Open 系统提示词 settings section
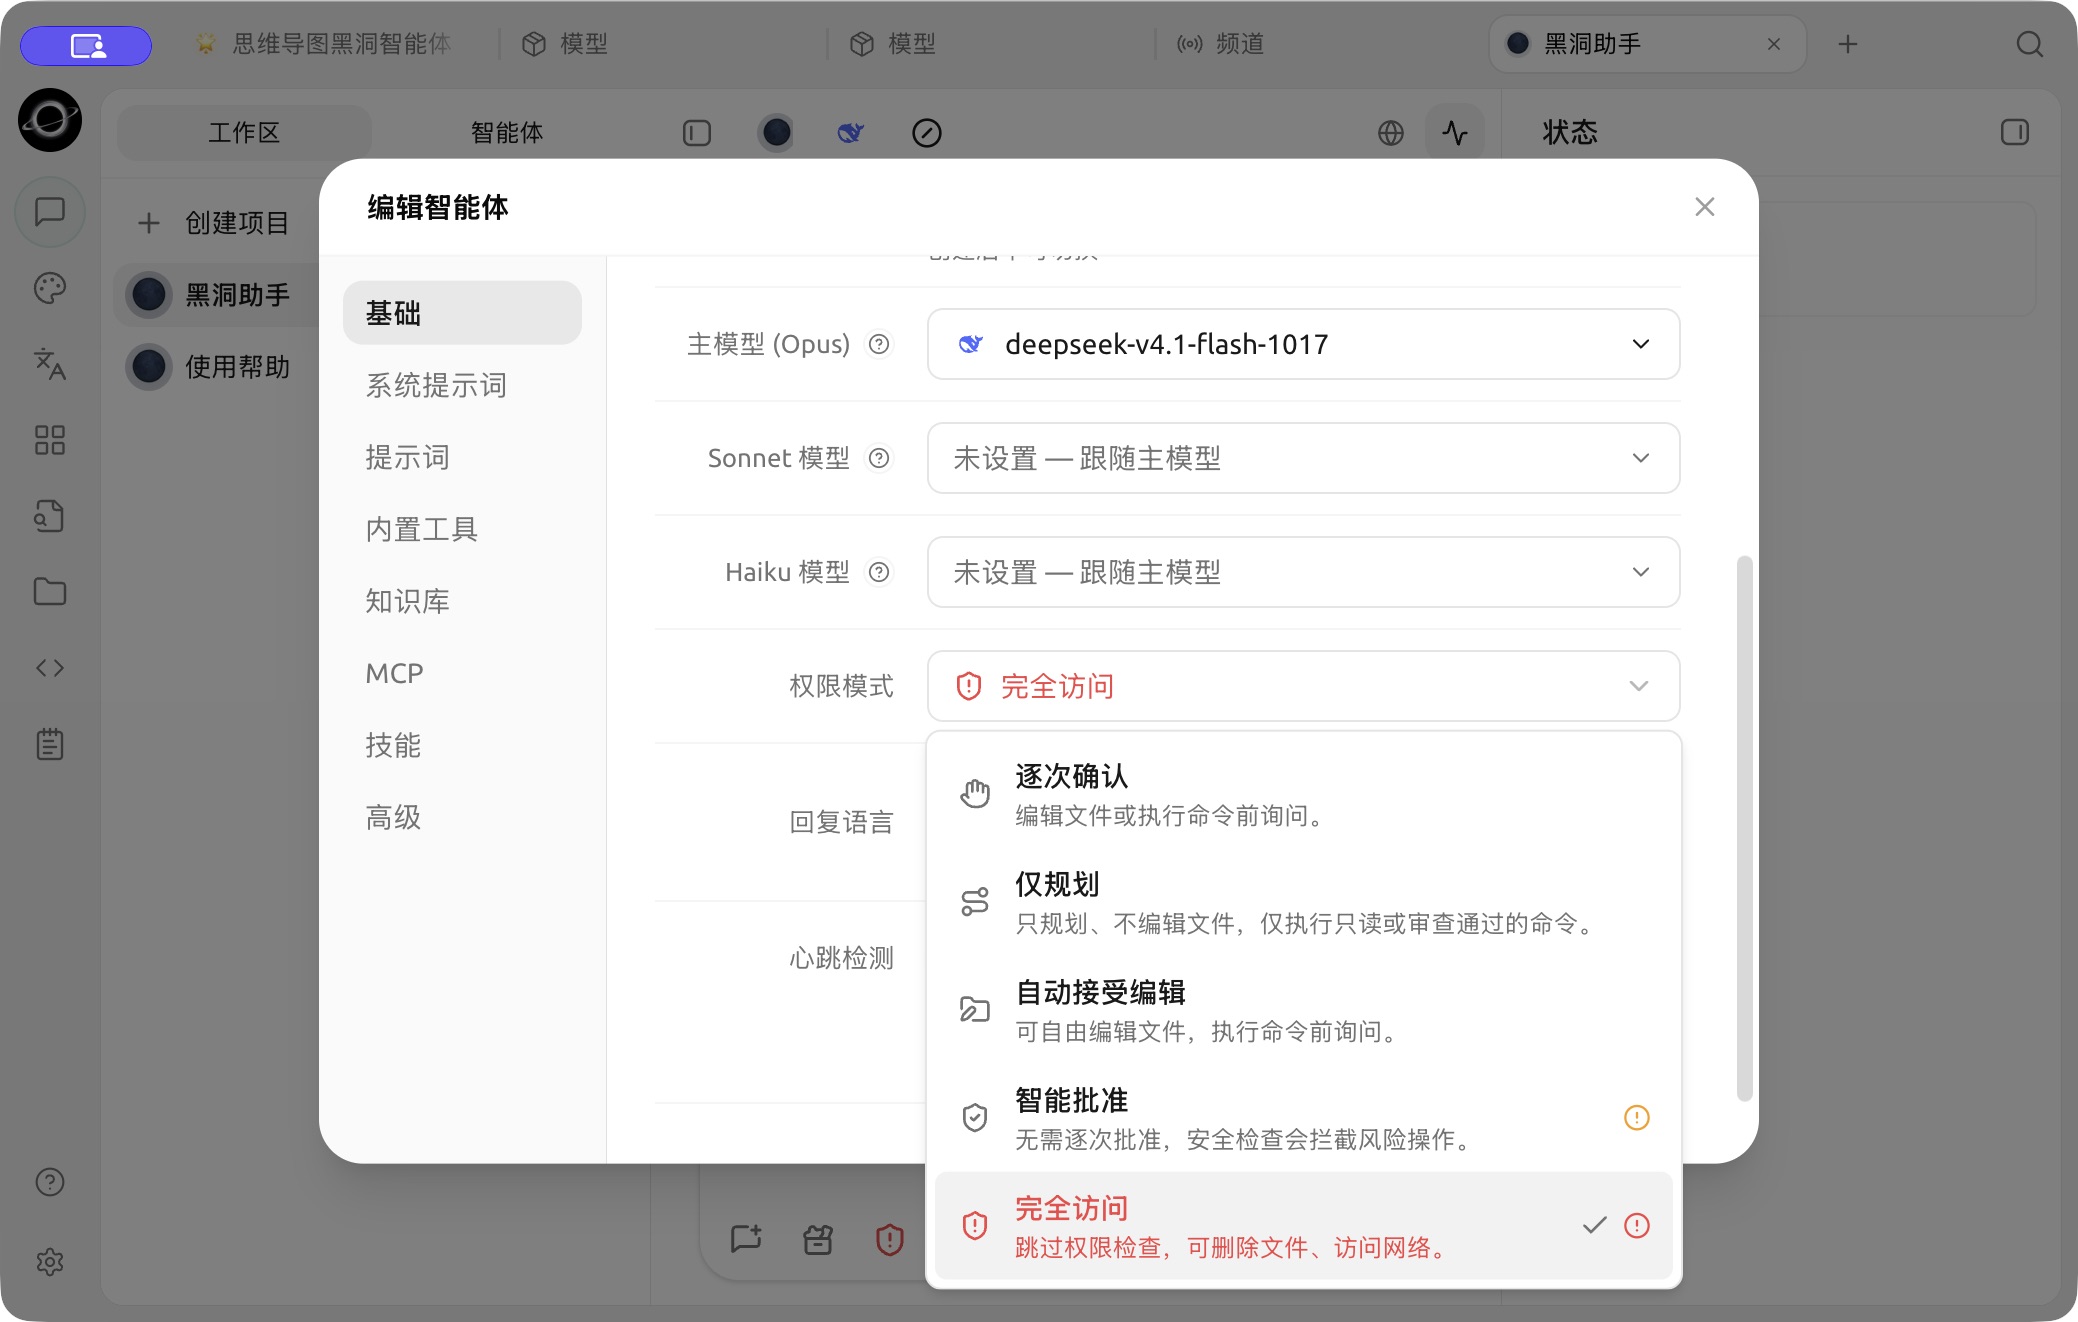The width and height of the screenshot is (2078, 1322). (x=462, y=385)
